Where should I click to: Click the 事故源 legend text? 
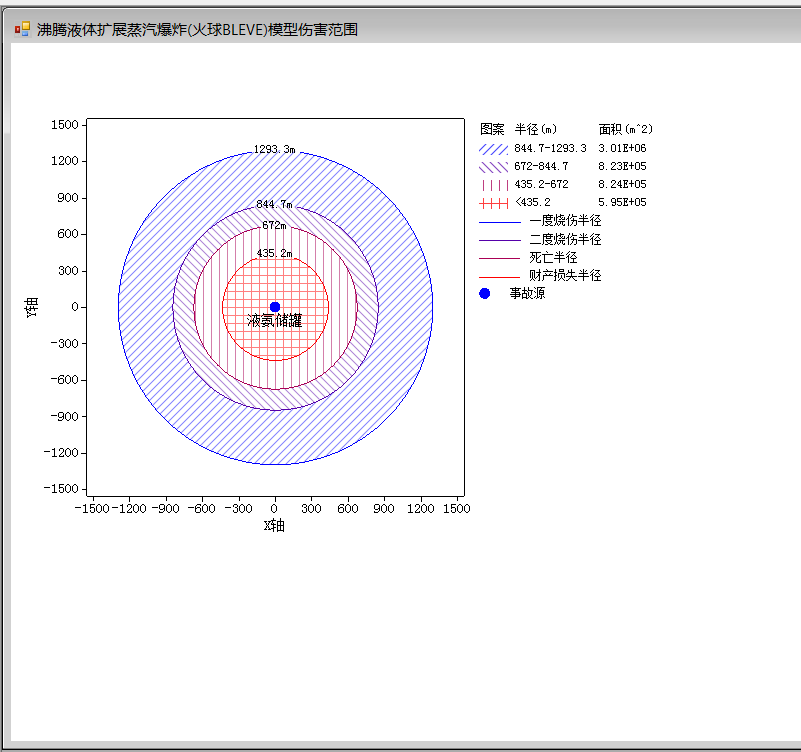[x=527, y=293]
